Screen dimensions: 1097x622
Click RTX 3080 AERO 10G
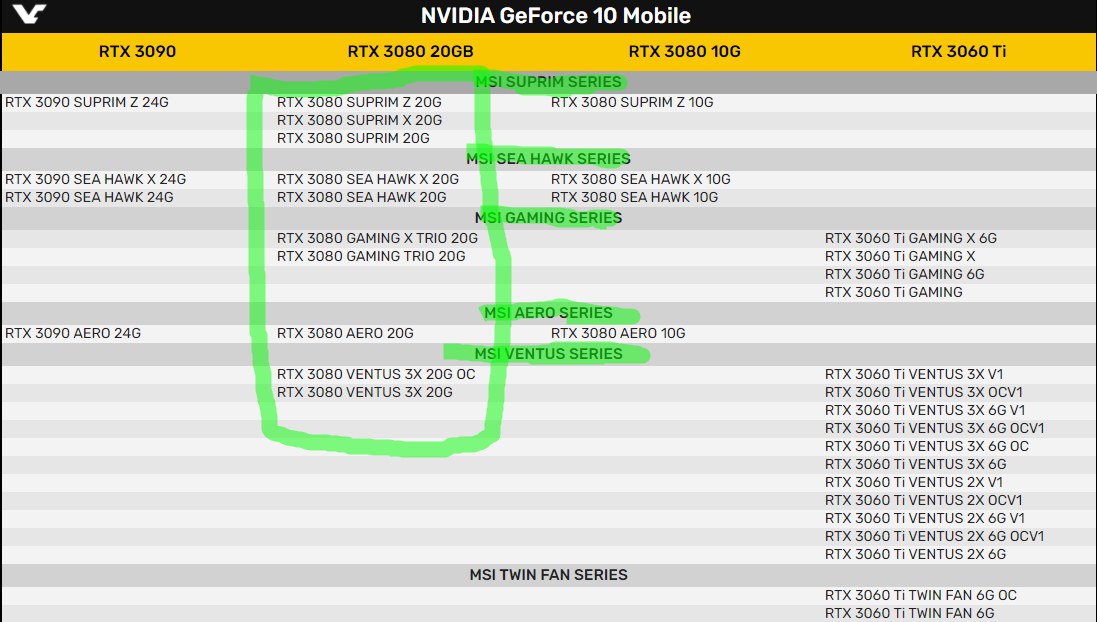coord(618,333)
